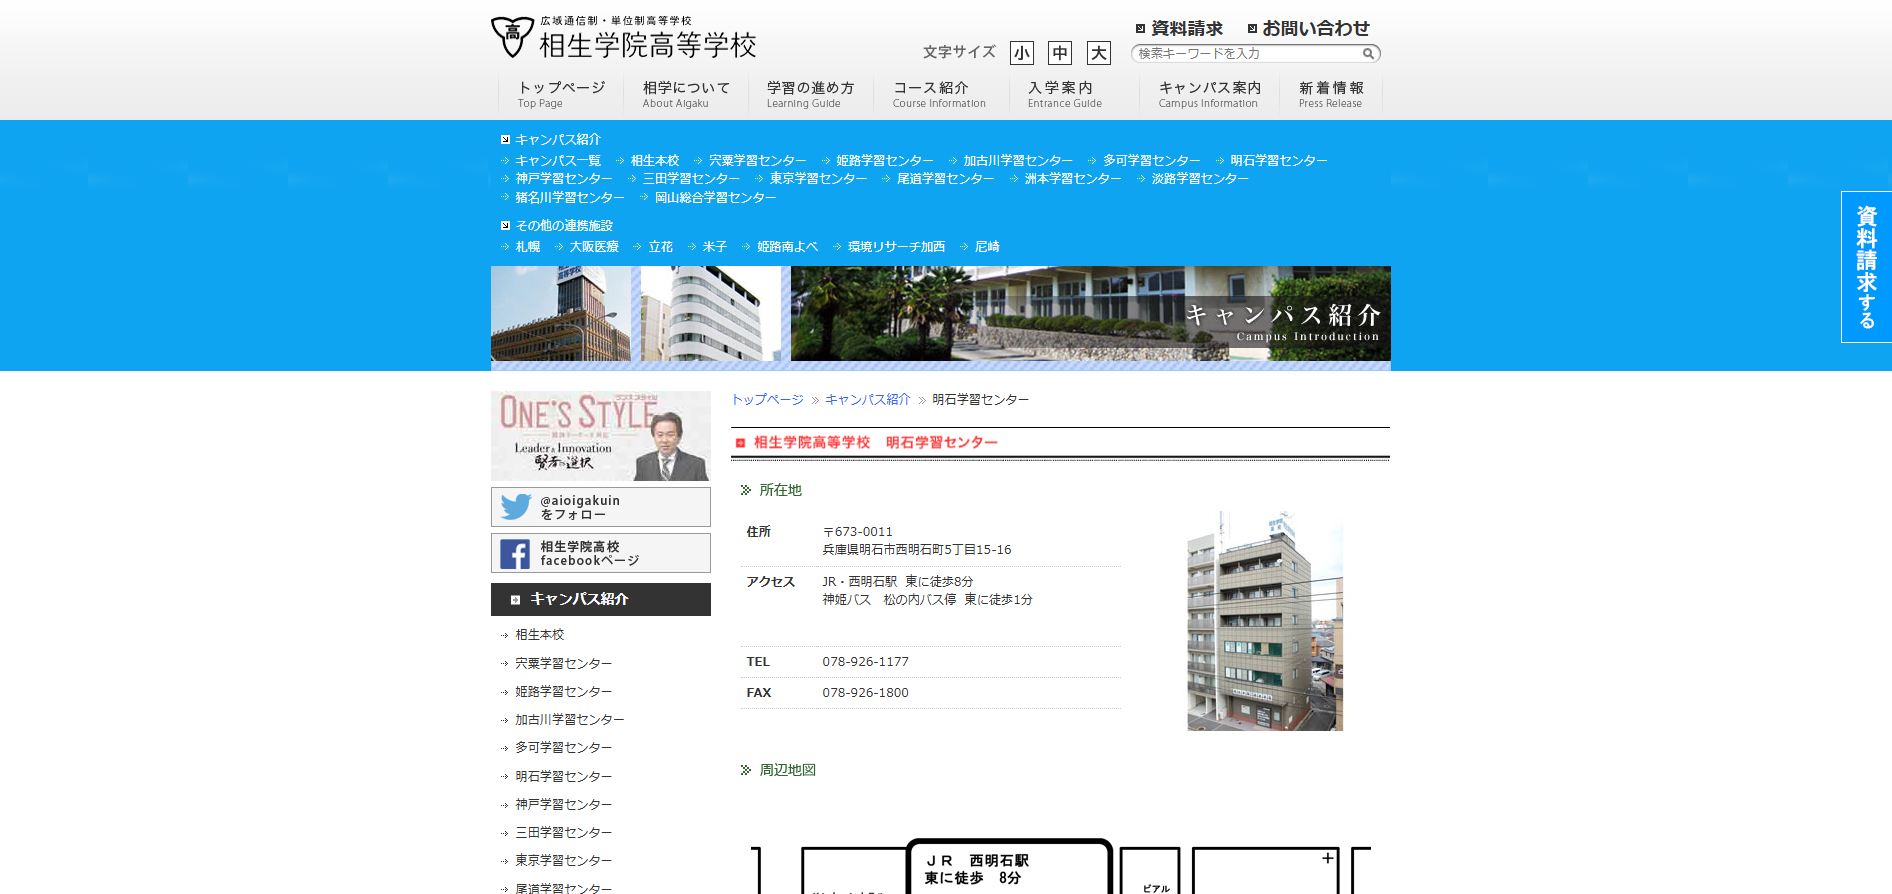
Task: Click the keyword search input field
Action: 1248,54
